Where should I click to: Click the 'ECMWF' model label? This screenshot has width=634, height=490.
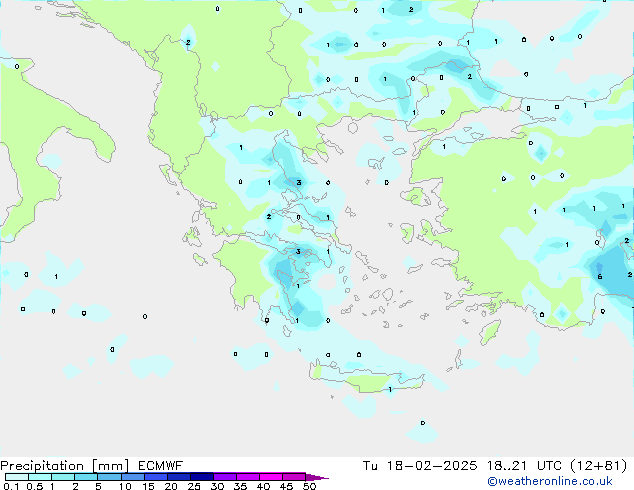(161, 466)
